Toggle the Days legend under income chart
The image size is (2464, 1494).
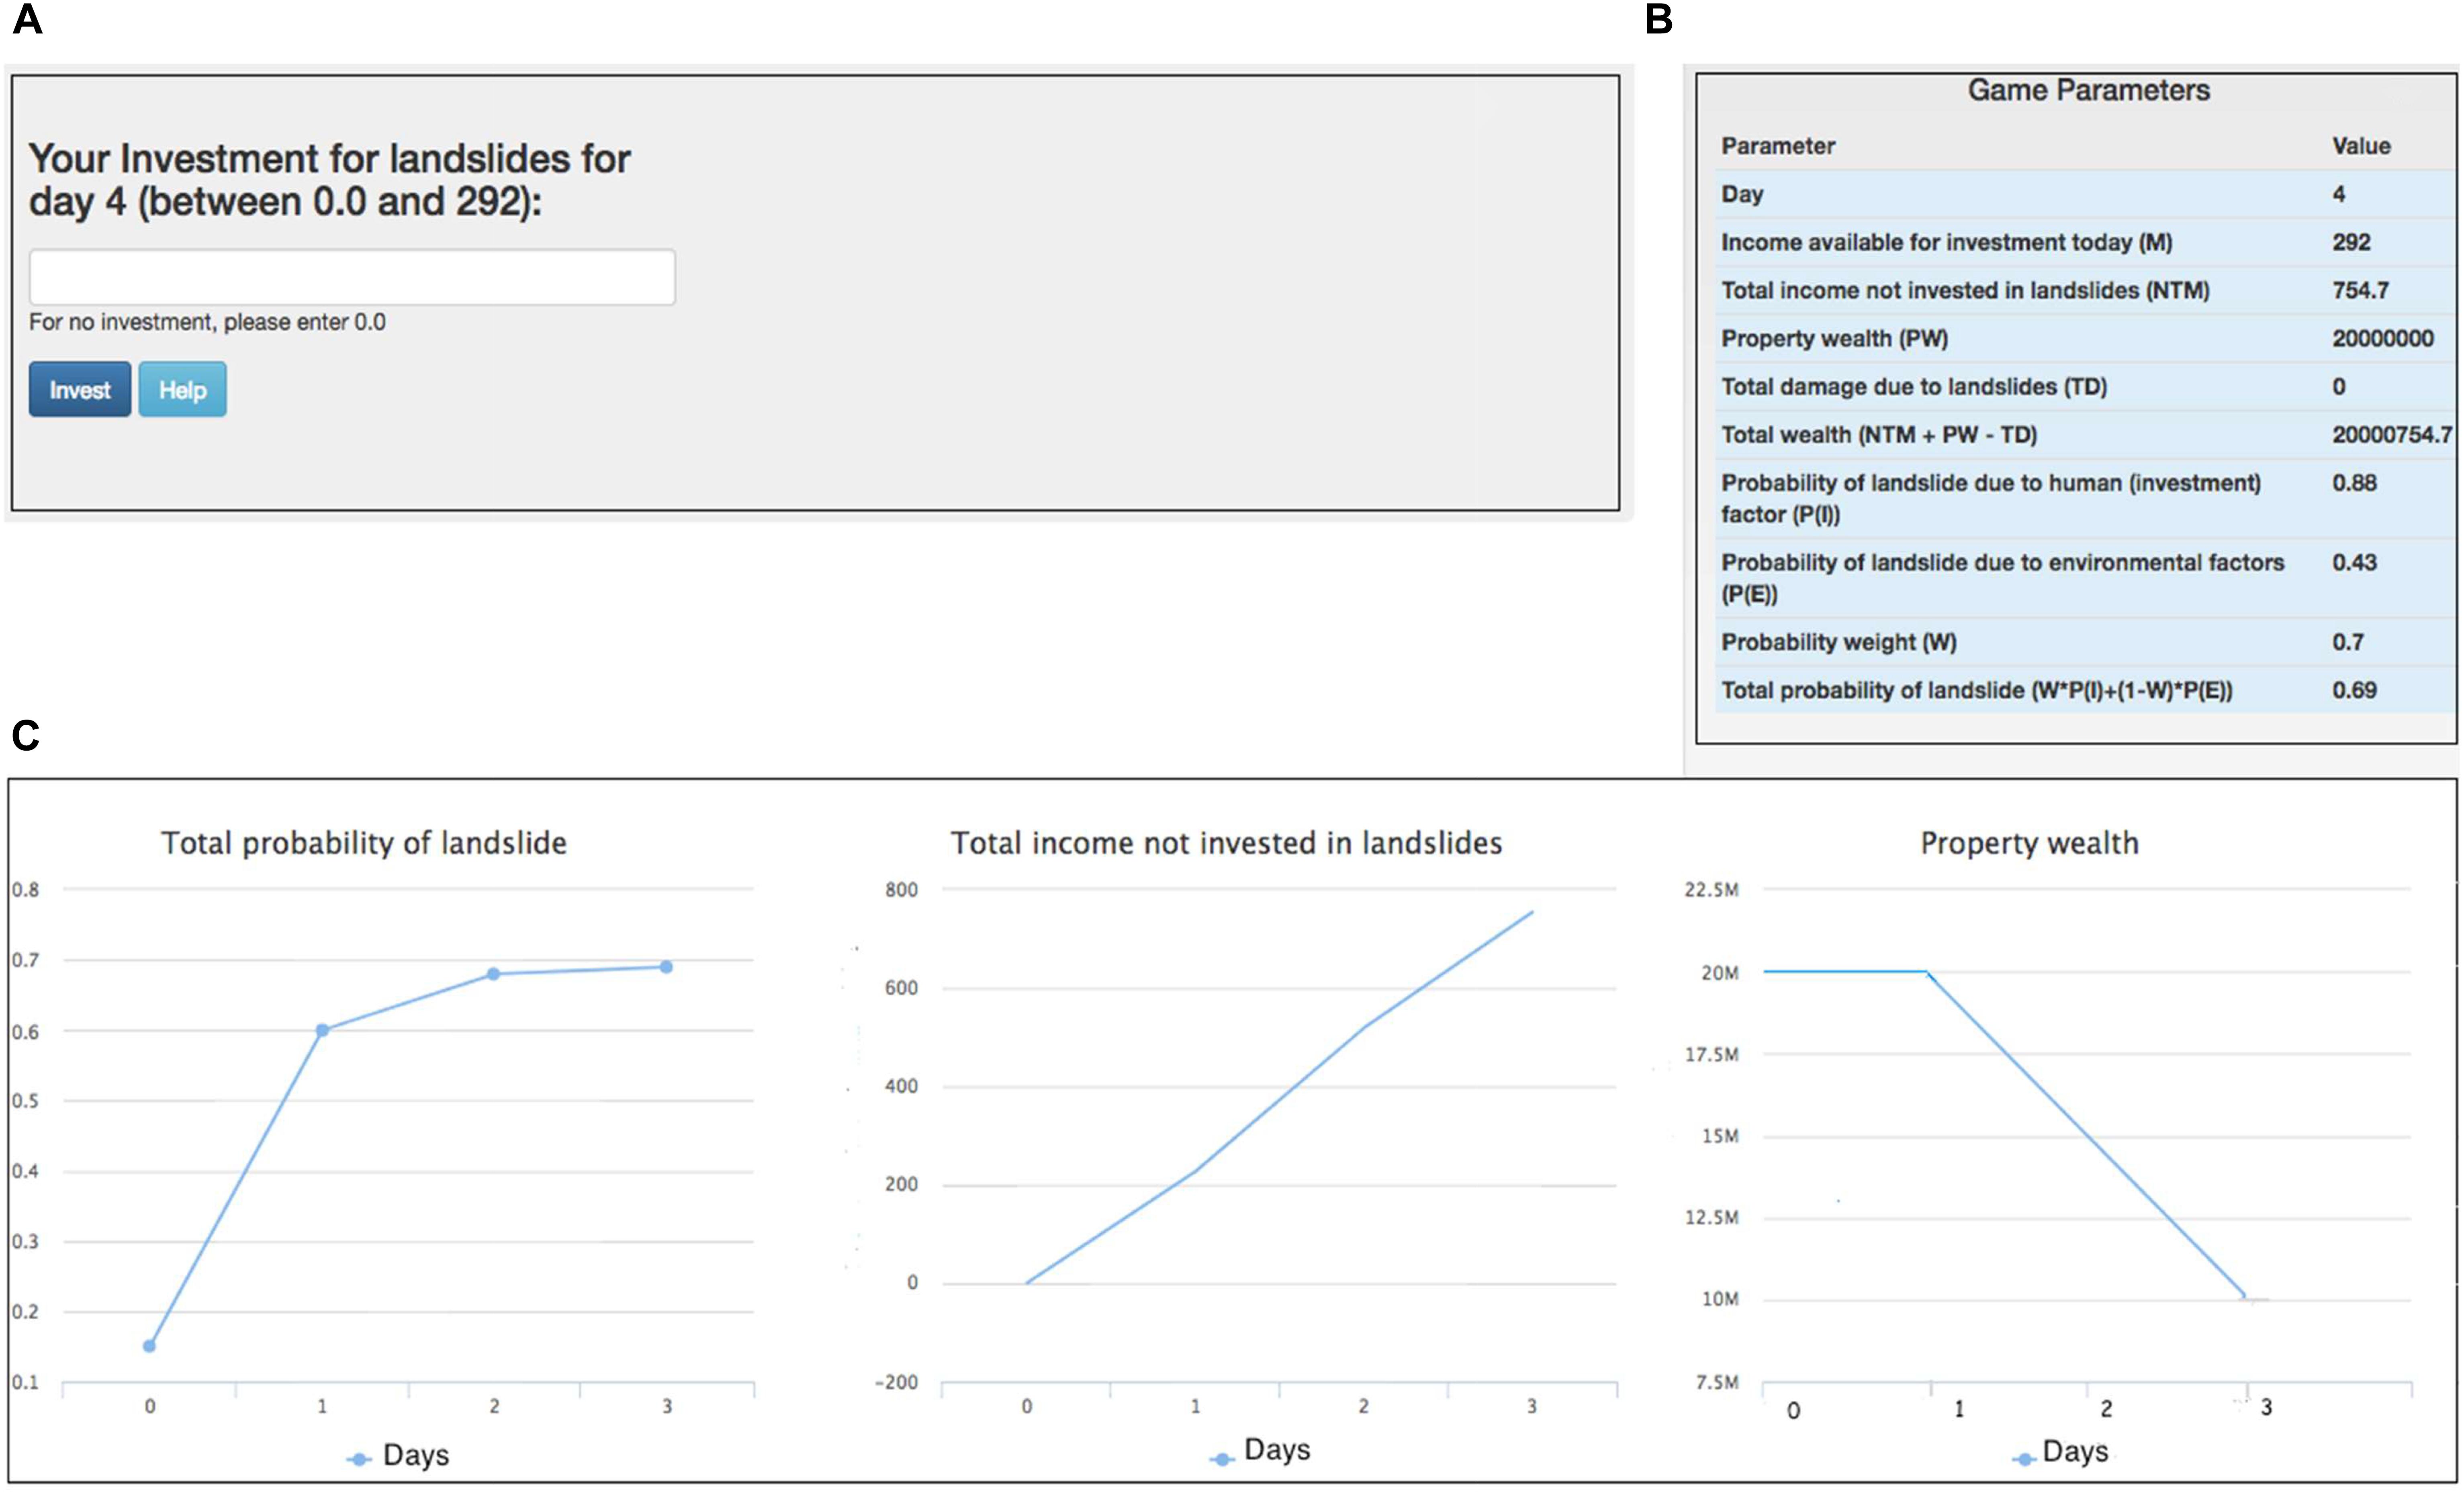[1259, 1451]
